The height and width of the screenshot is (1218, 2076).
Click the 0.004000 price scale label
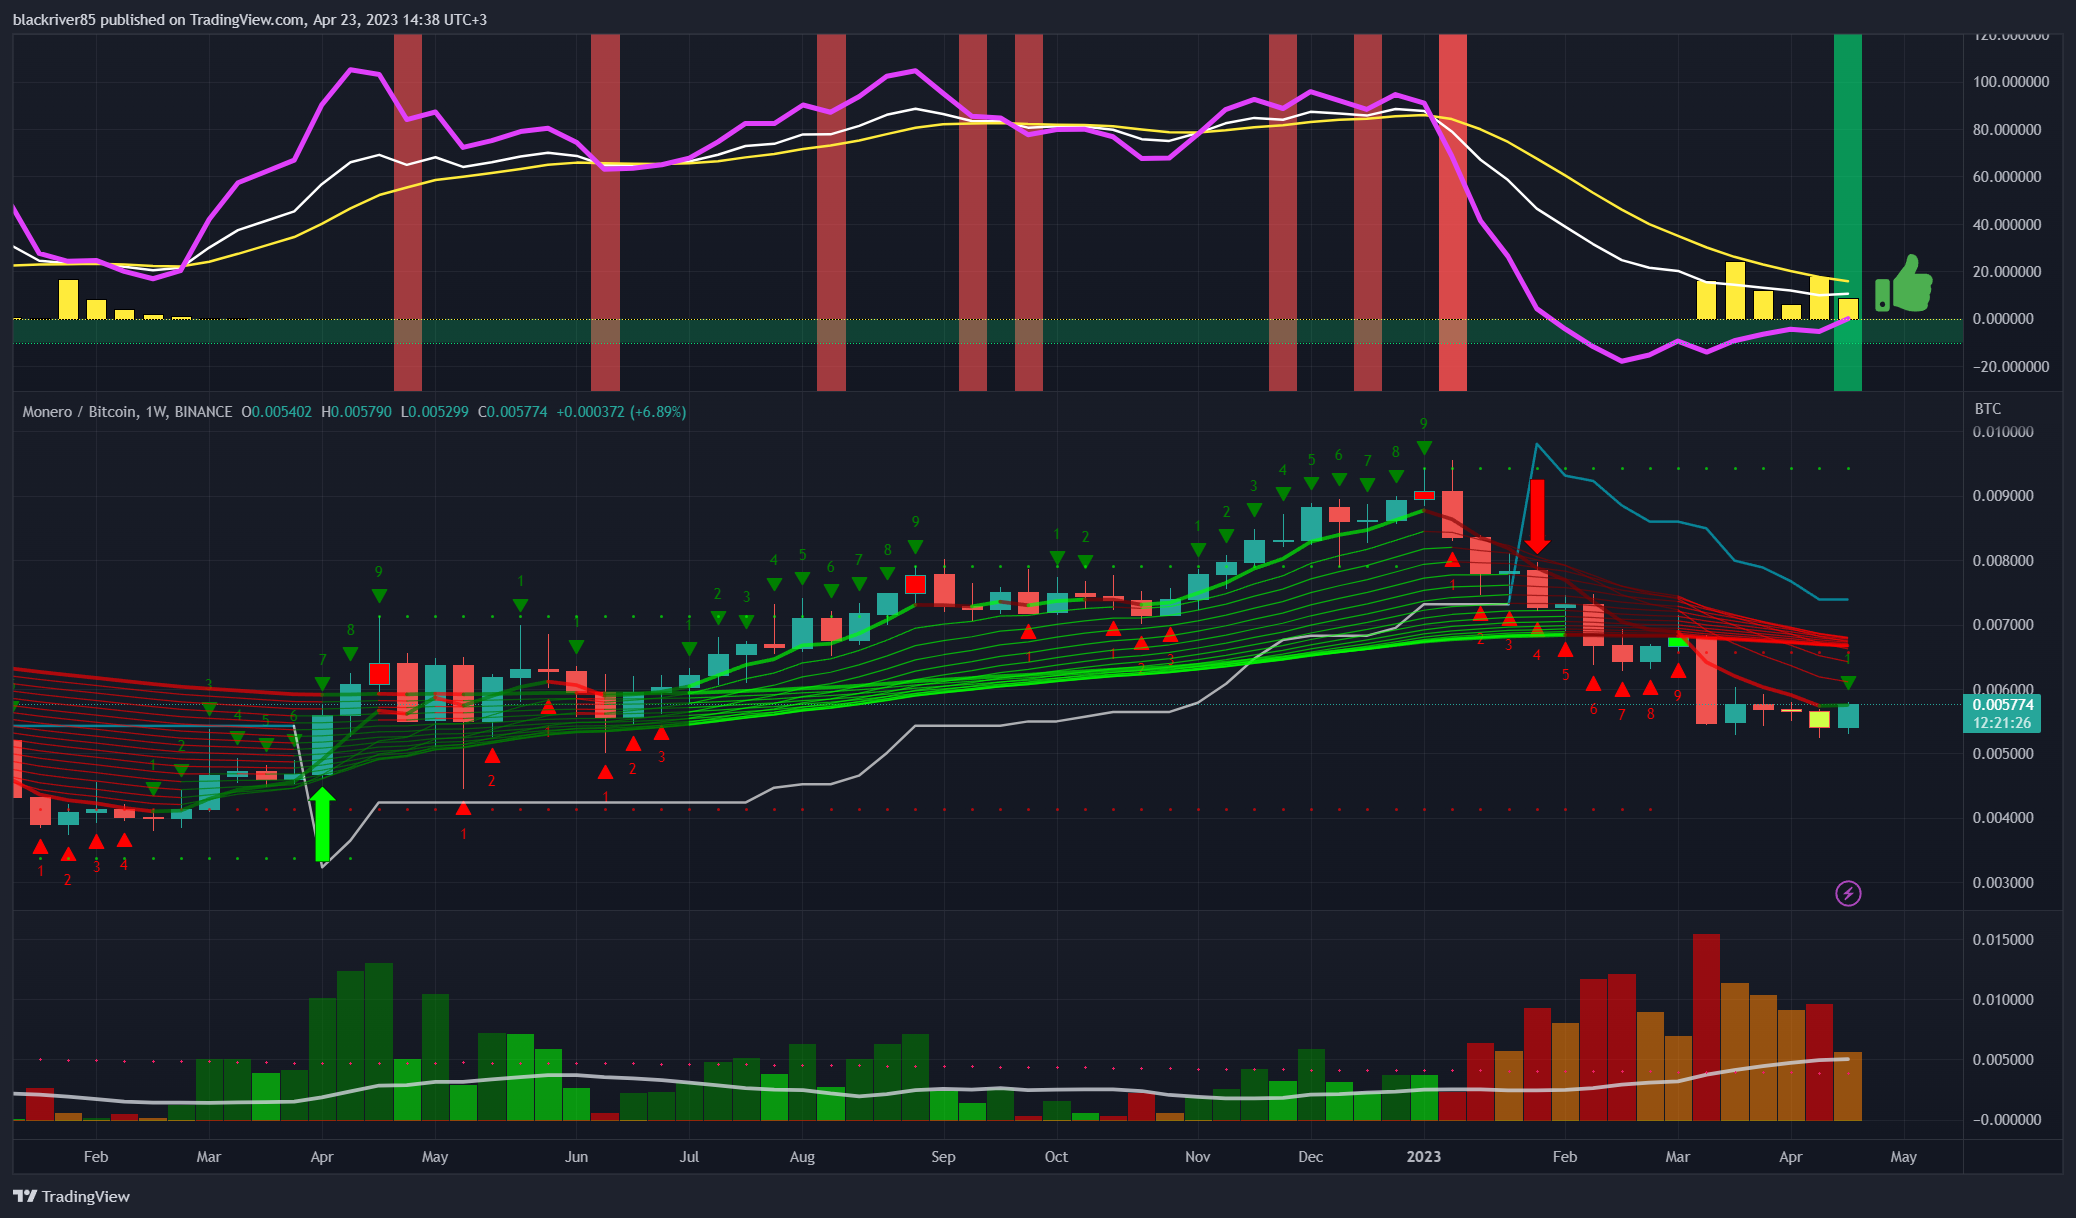click(x=2003, y=818)
